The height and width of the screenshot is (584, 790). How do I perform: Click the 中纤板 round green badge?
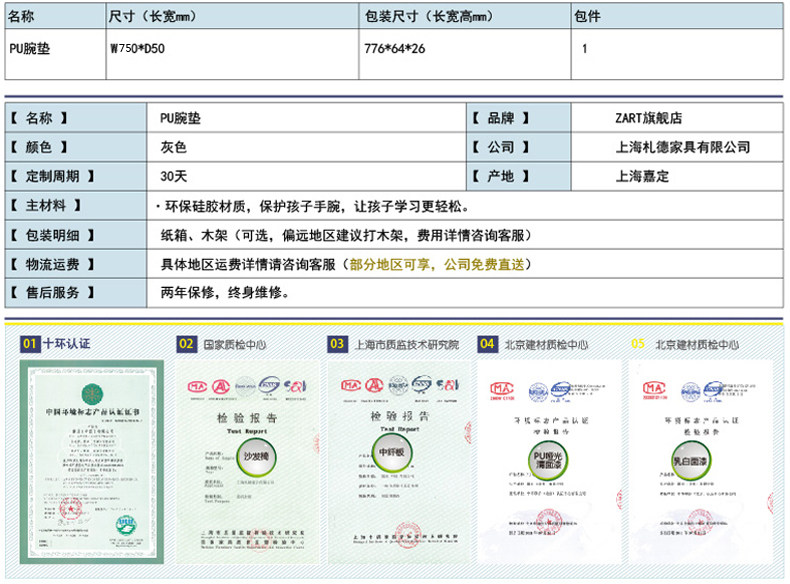coord(391,452)
